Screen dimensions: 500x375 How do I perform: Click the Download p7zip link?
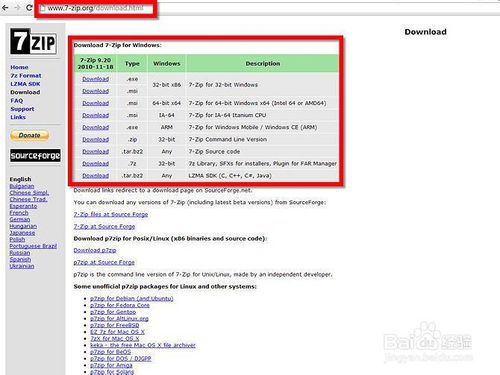(95, 250)
